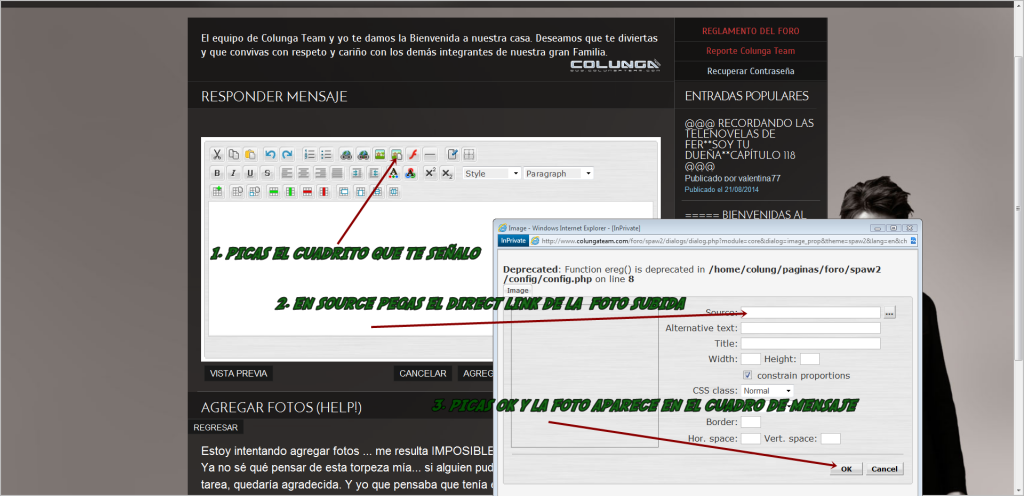
Task: Click the Alternative text input field
Action: coord(810,328)
